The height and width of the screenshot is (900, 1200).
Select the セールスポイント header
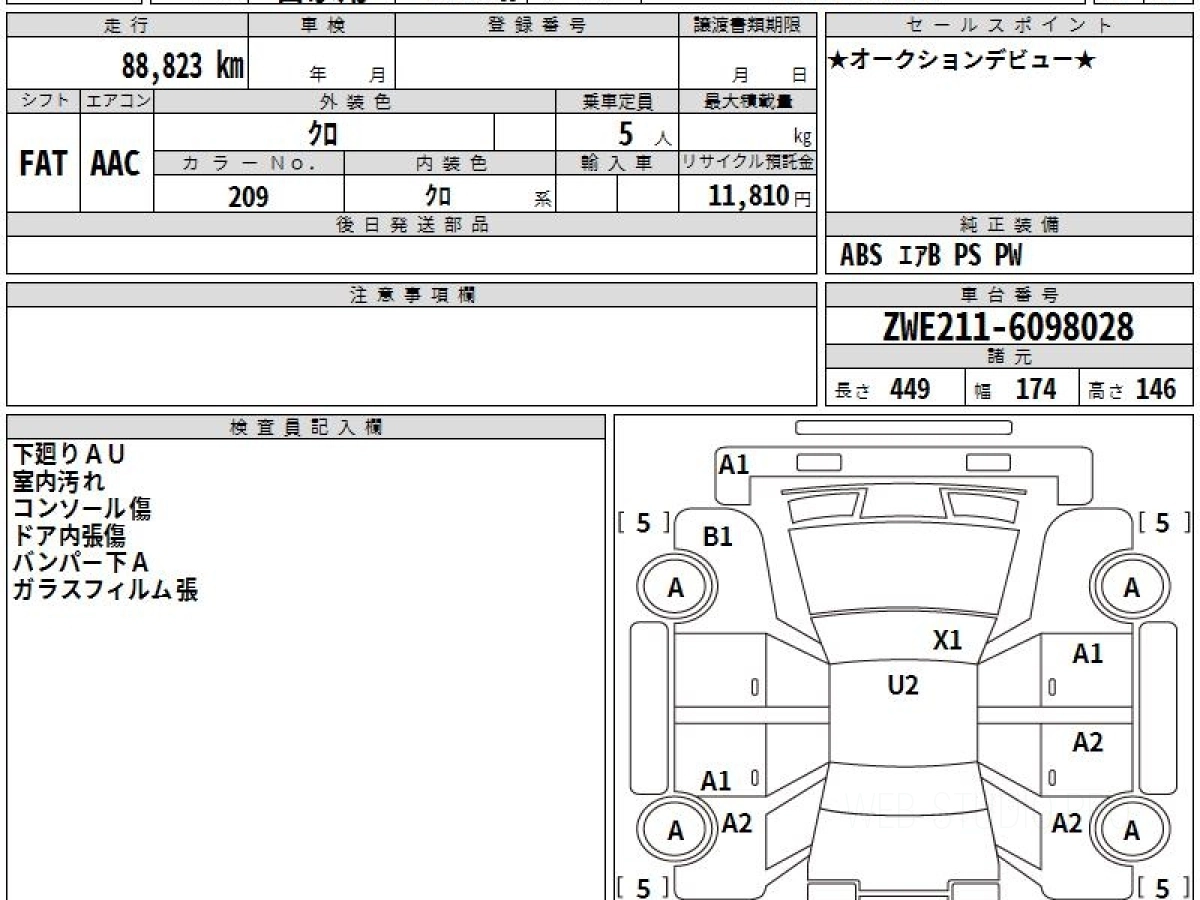coord(1009,26)
